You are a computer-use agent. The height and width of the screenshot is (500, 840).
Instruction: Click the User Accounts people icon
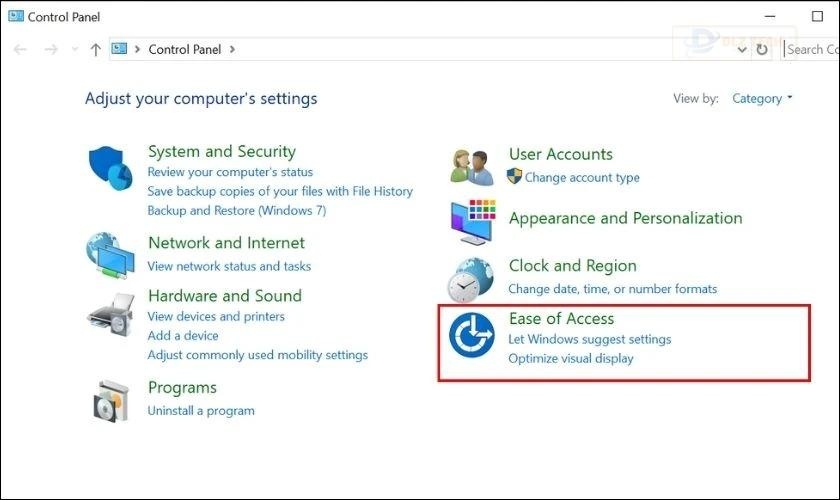point(472,166)
